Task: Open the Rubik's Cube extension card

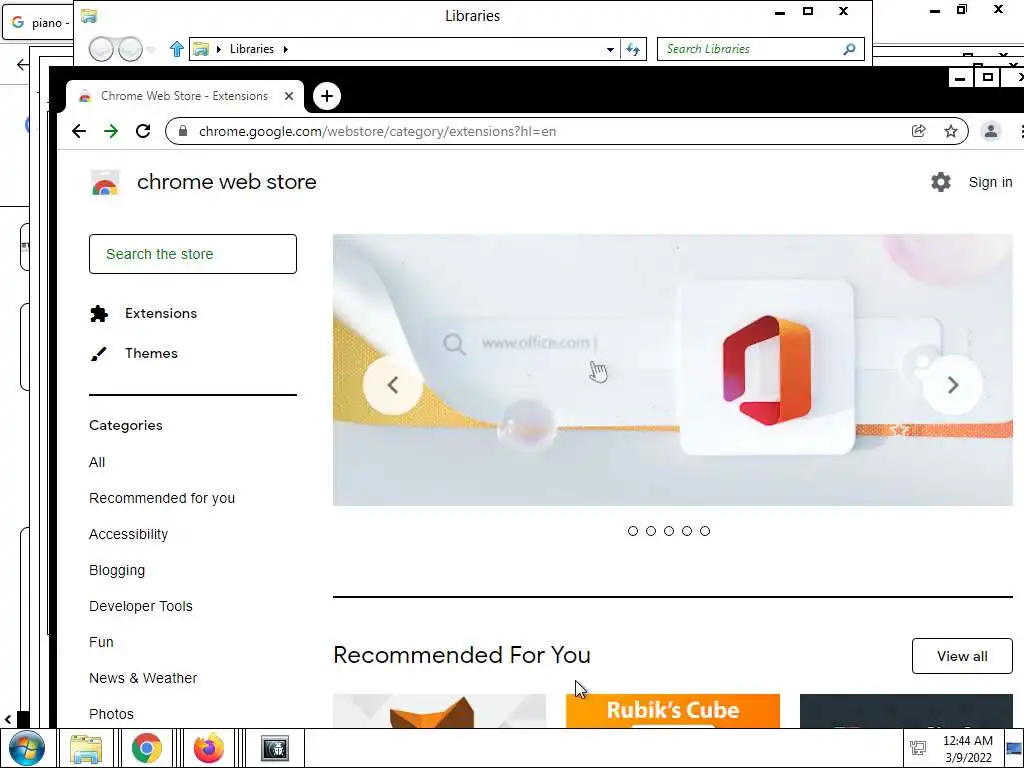Action: pos(673,711)
